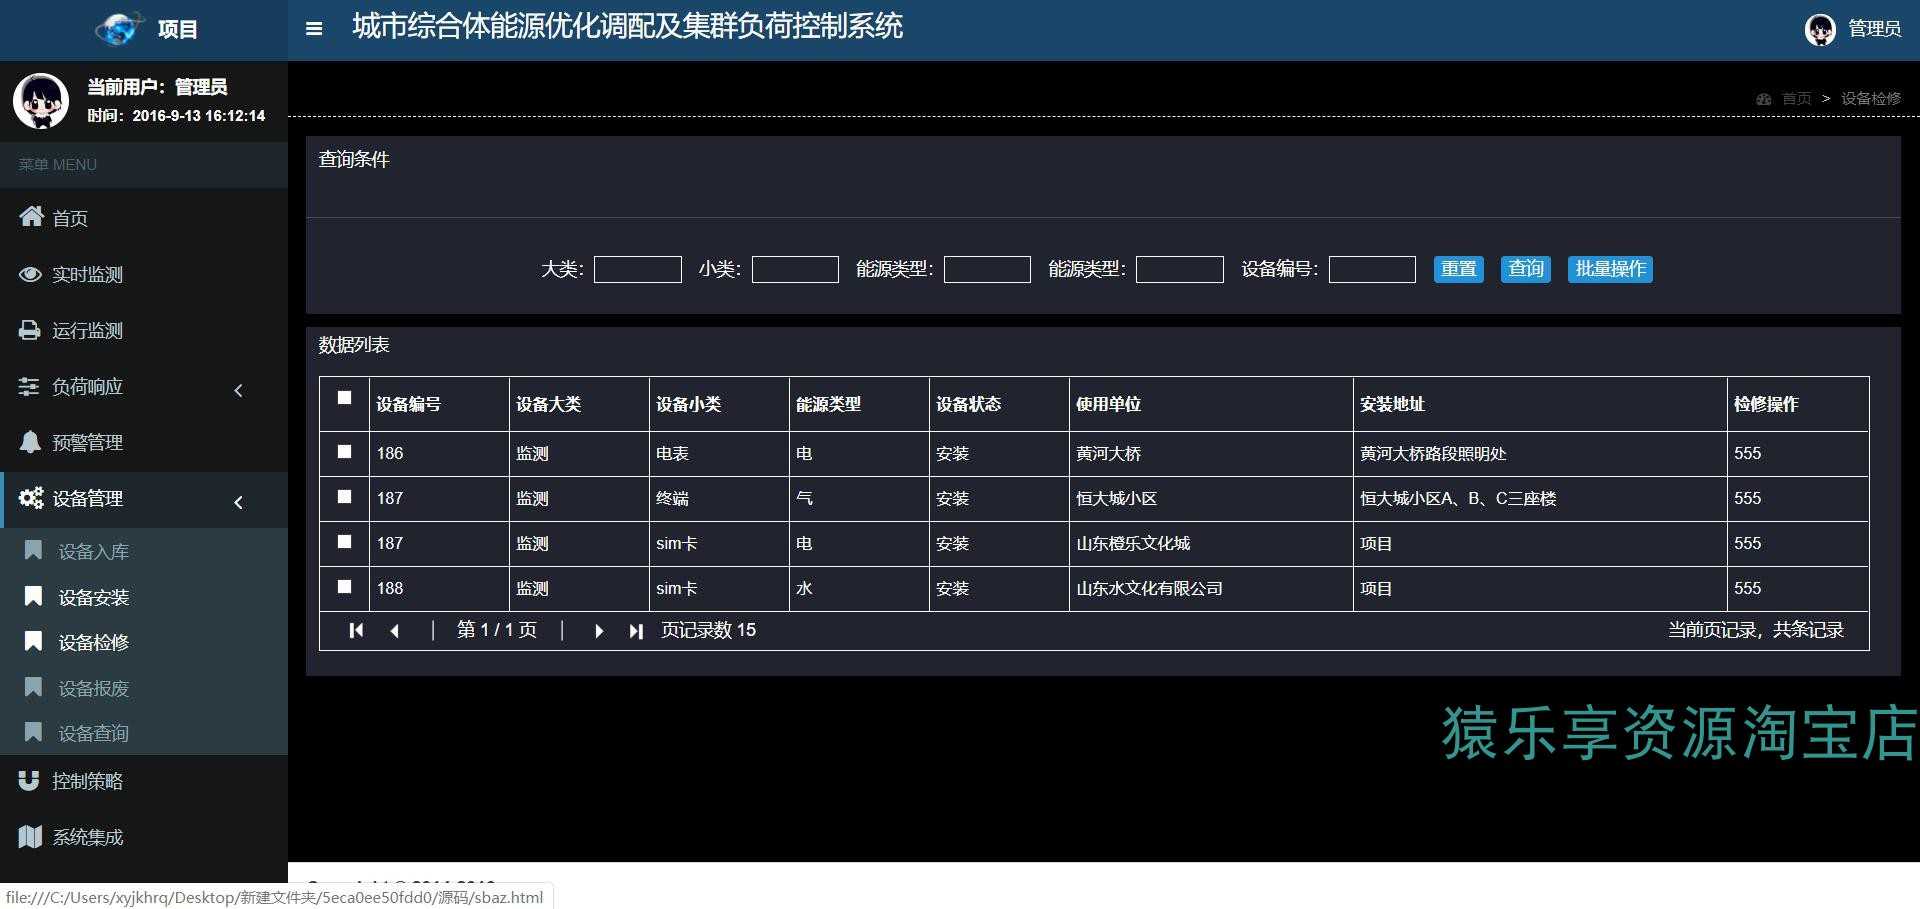Check the row for device 188
The width and height of the screenshot is (1920, 909).
pyautogui.click(x=345, y=587)
